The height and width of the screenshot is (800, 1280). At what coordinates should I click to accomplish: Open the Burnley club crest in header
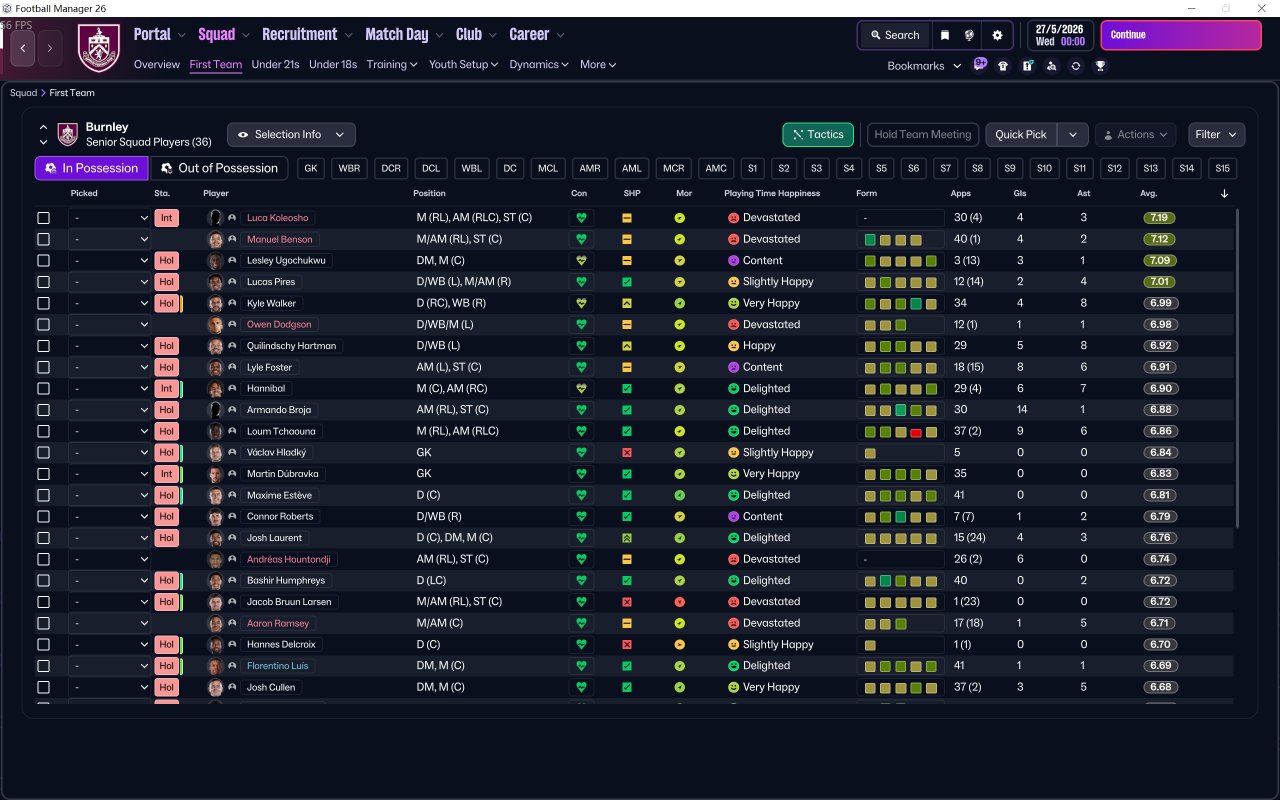point(99,48)
